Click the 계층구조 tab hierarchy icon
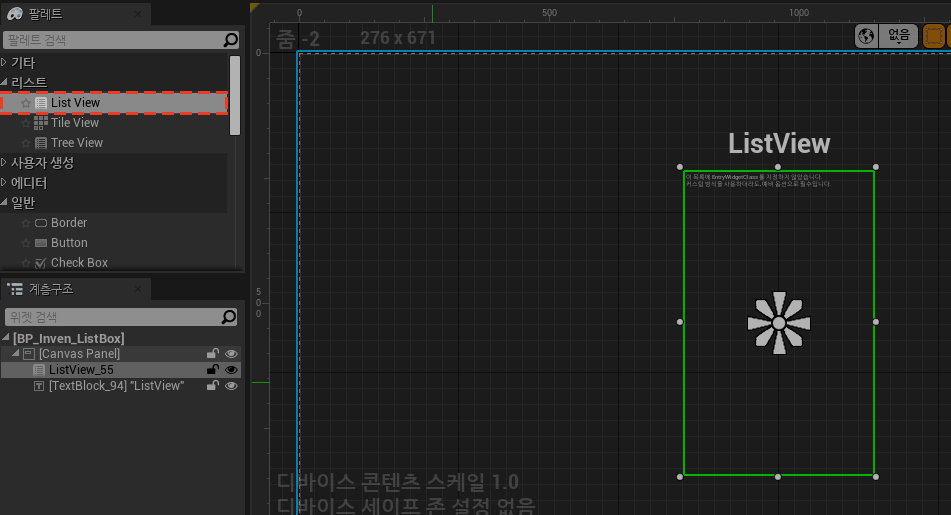Image resolution: width=951 pixels, height=515 pixels. click(15, 289)
